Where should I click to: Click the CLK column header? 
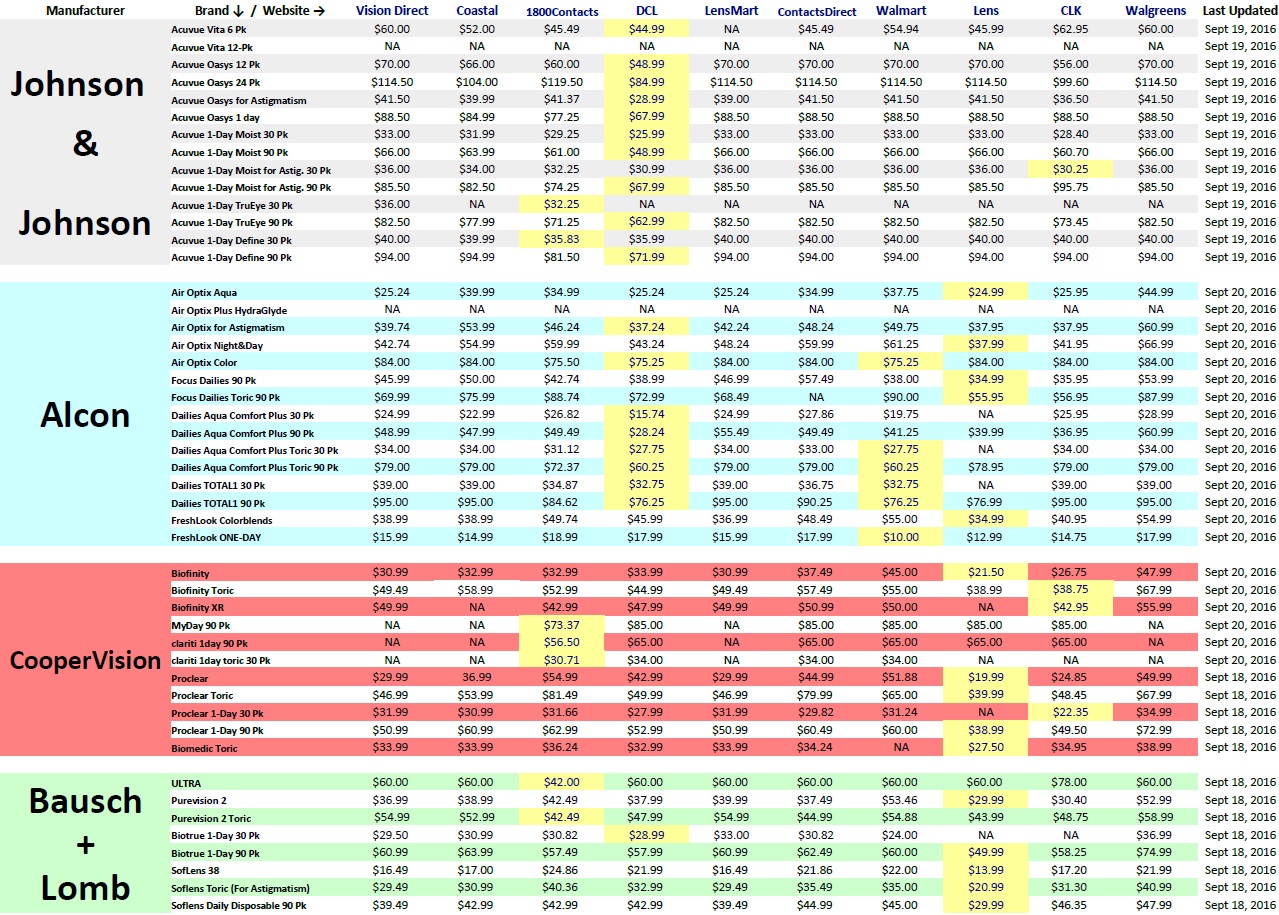1070,10
